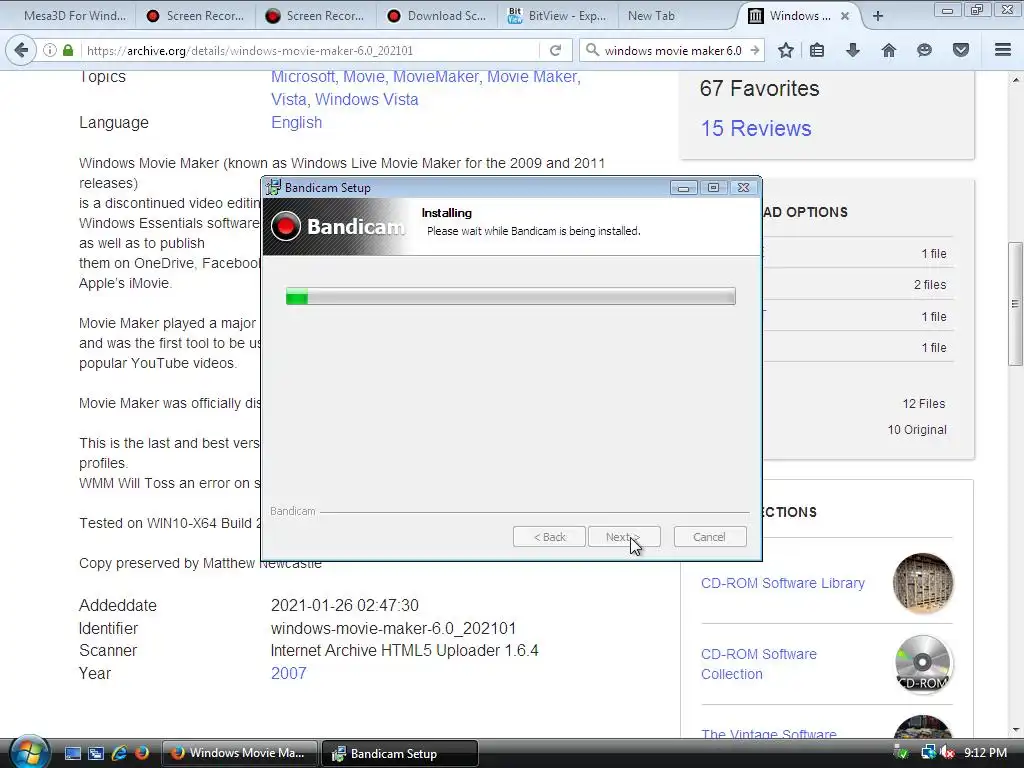Click the green padlock security icon
This screenshot has height=768, width=1024.
[x=68, y=50]
